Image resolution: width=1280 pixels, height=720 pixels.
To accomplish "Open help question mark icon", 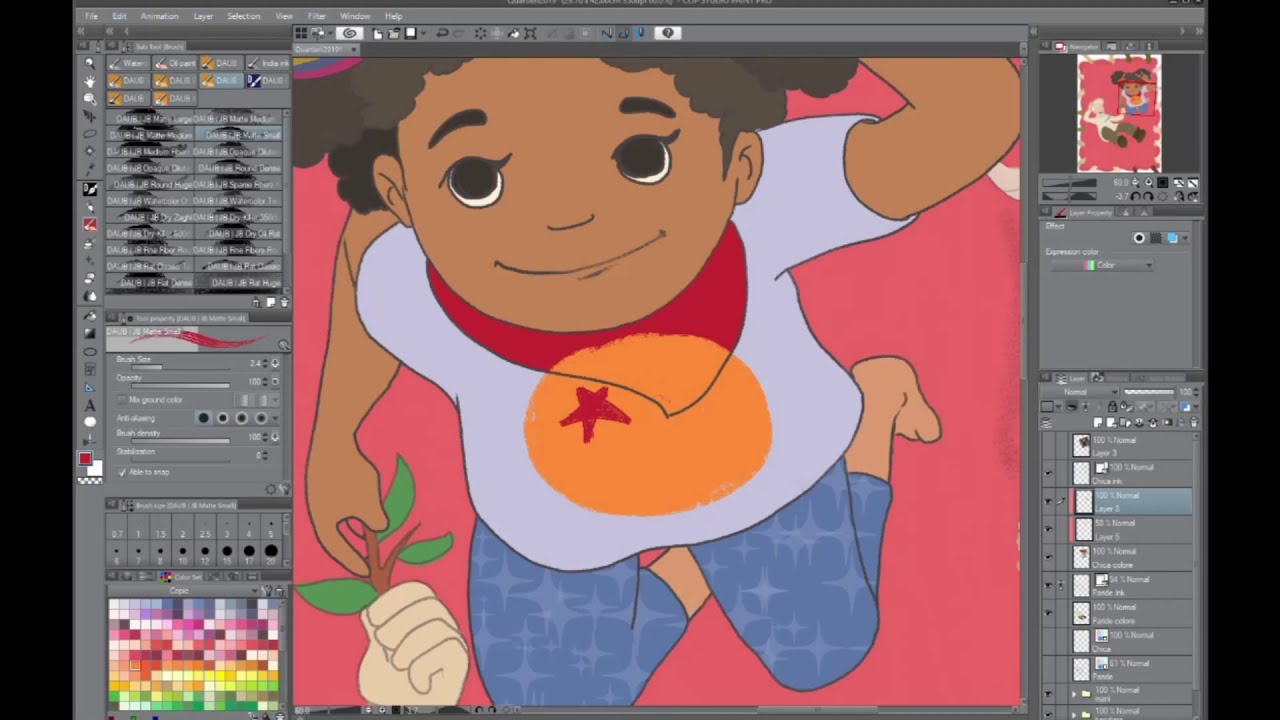I will pyautogui.click(x=668, y=33).
